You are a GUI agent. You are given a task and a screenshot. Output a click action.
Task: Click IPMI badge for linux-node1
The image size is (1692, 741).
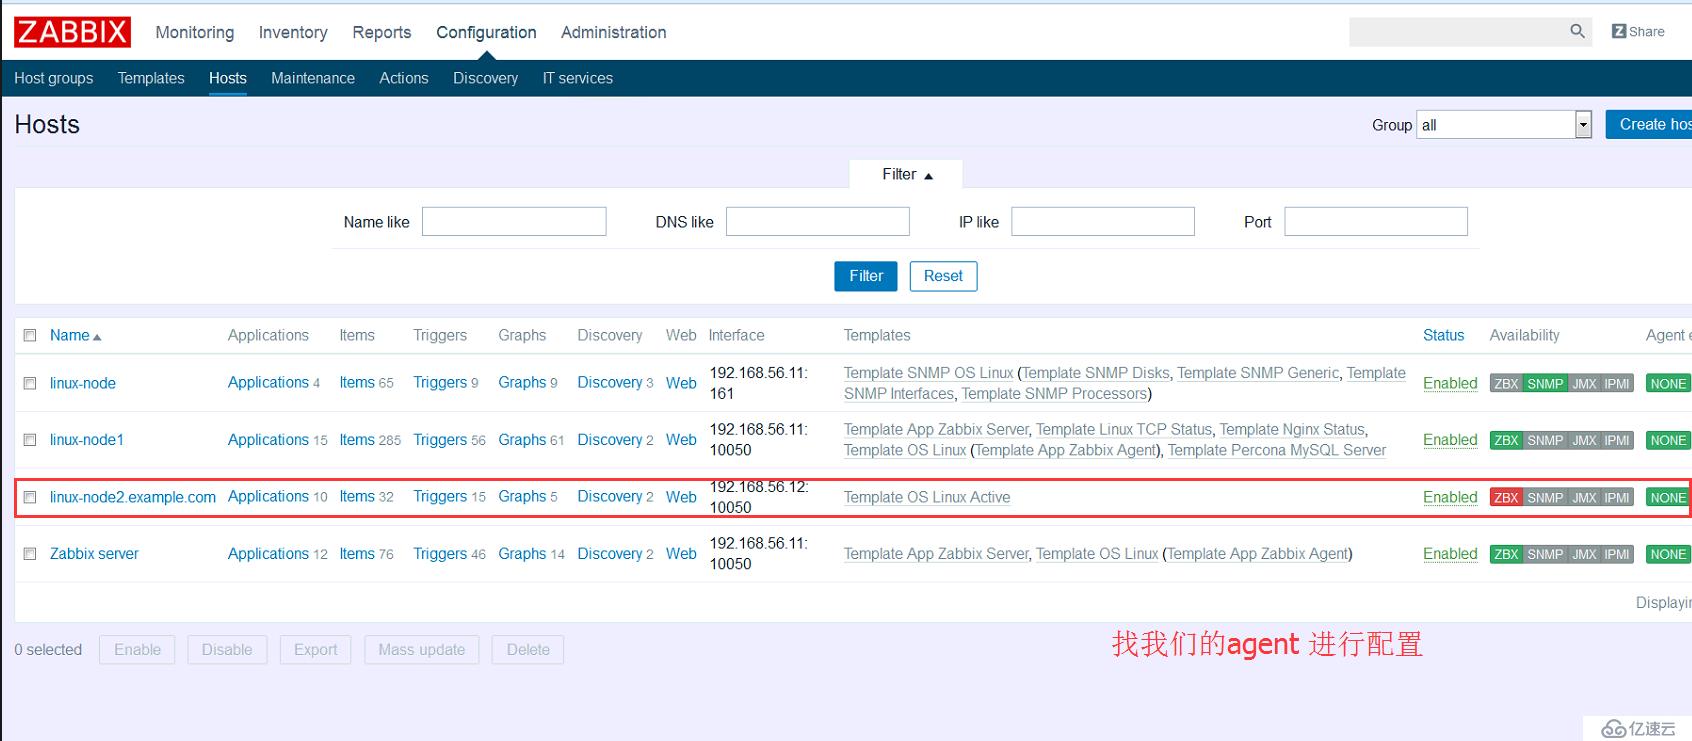pyautogui.click(x=1617, y=440)
